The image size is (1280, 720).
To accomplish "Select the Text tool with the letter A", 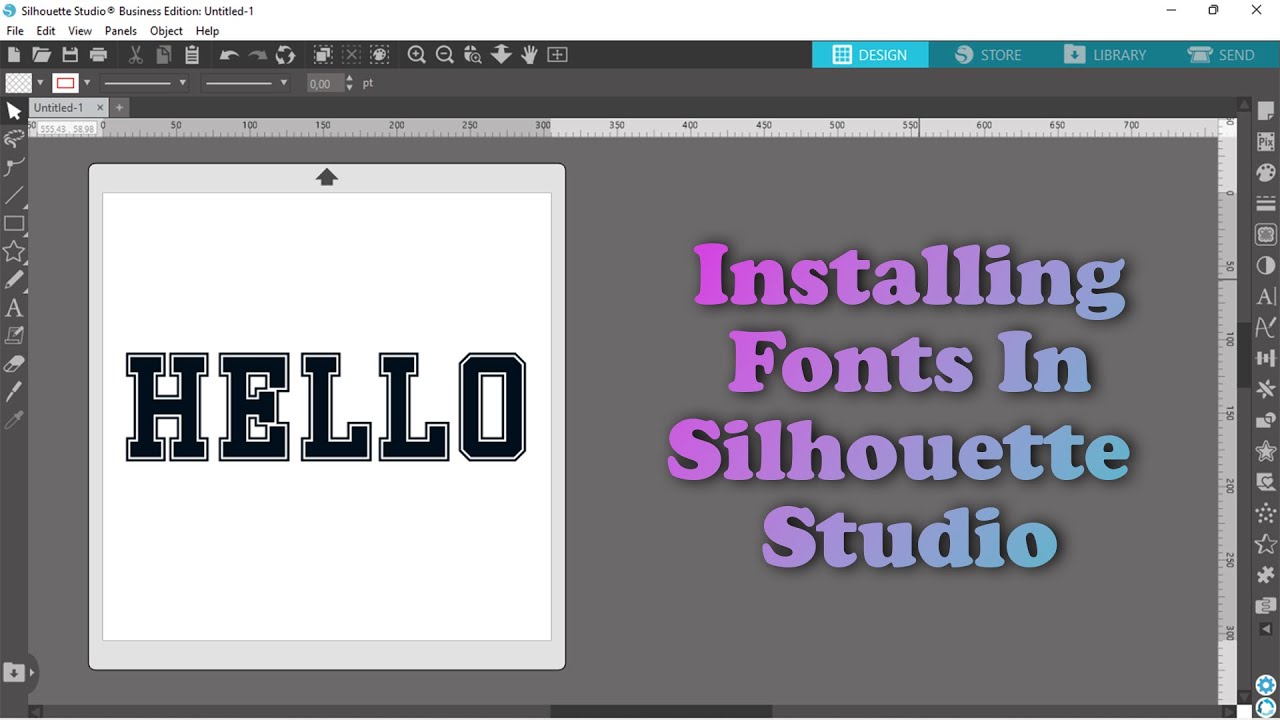I will (x=14, y=308).
